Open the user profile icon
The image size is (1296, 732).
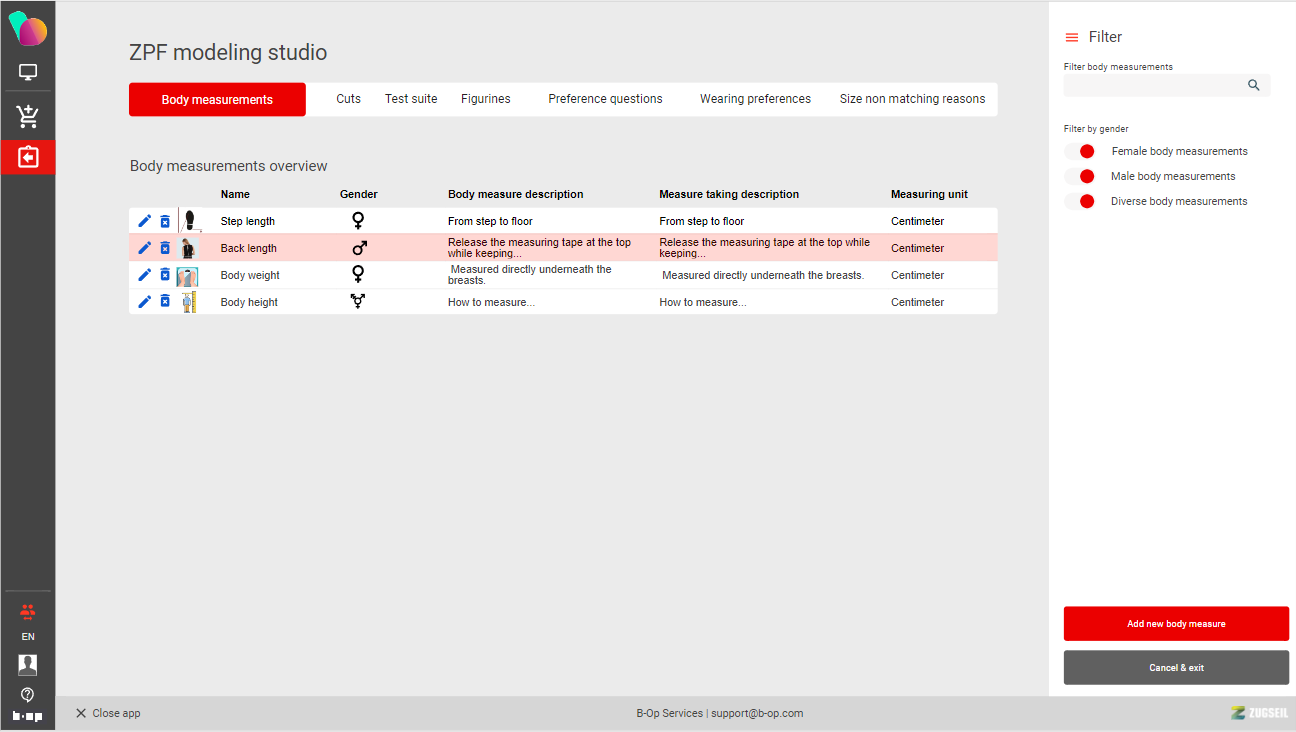tap(28, 665)
